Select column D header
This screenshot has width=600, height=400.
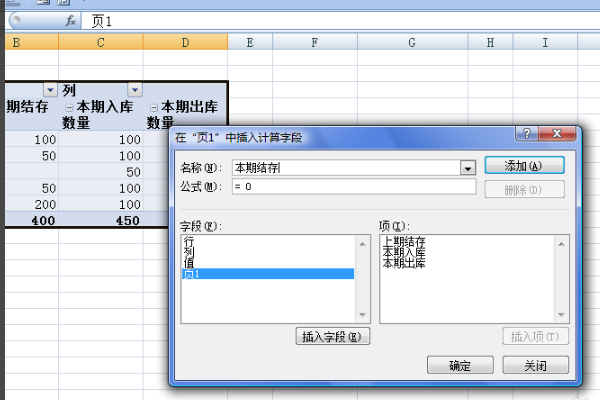coord(186,42)
